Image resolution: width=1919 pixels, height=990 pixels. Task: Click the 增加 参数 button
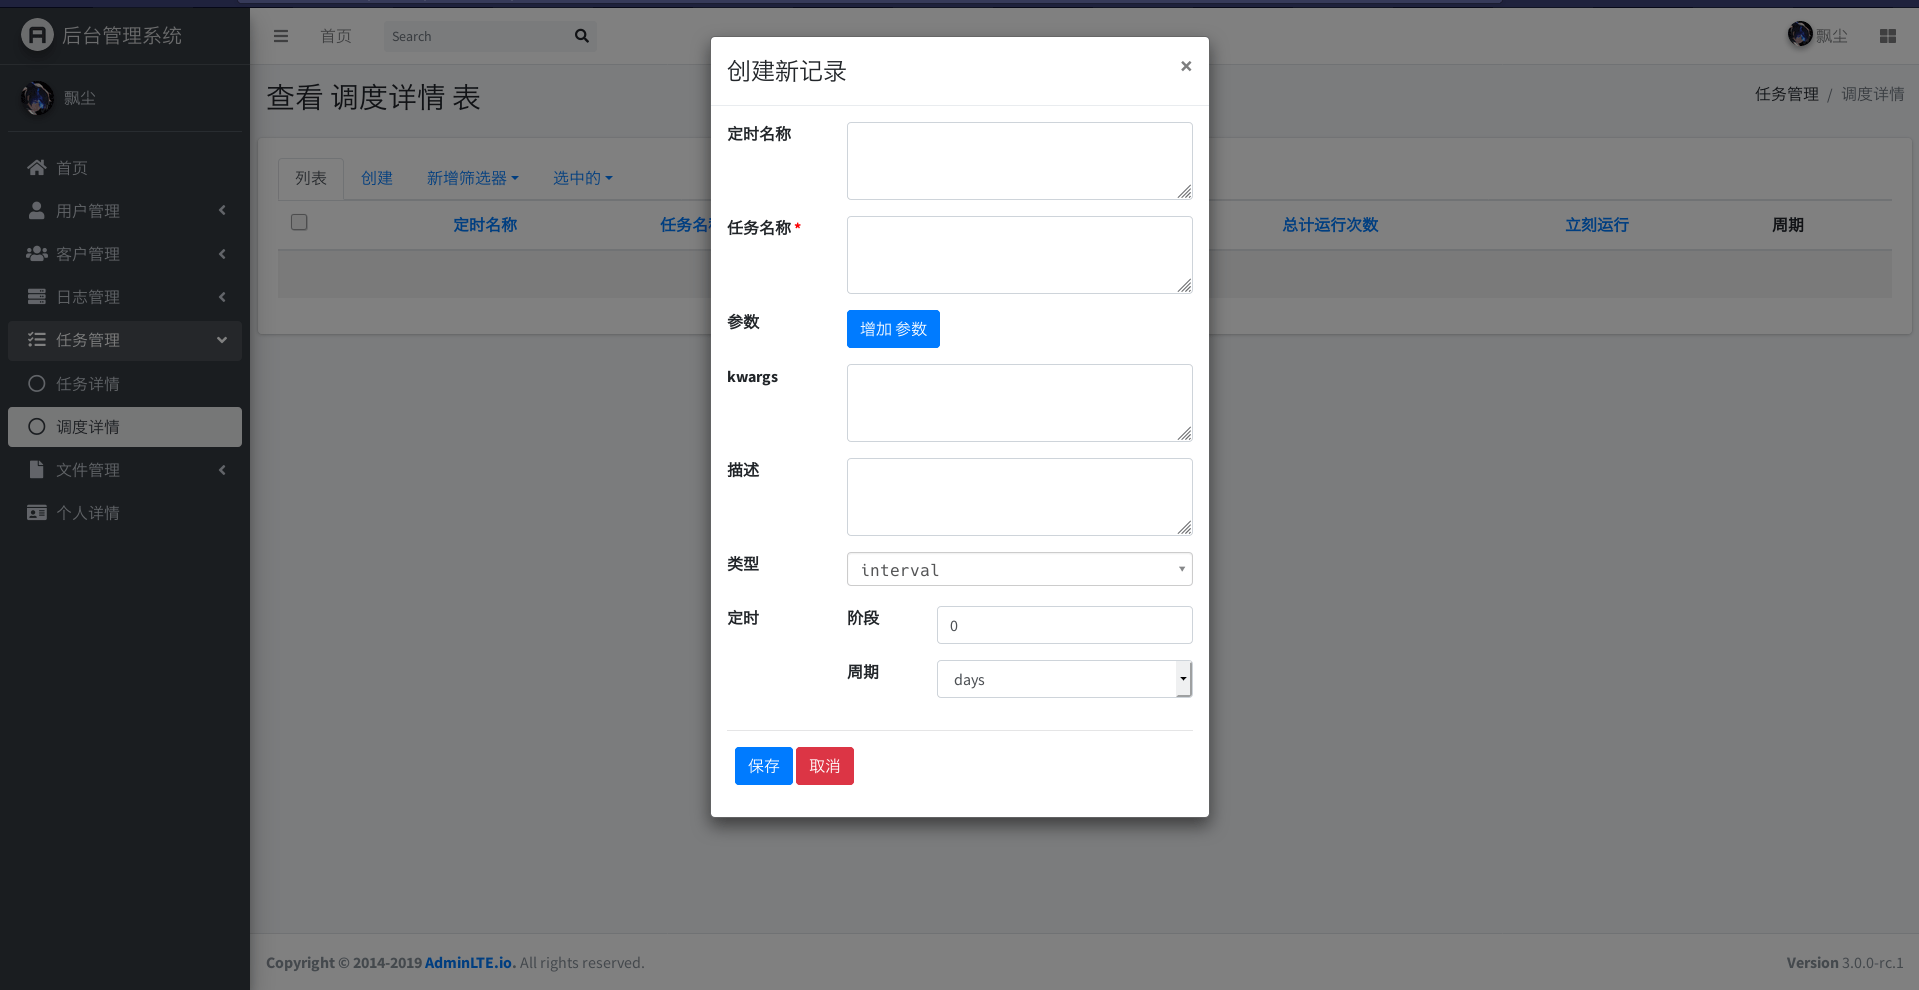tap(892, 329)
